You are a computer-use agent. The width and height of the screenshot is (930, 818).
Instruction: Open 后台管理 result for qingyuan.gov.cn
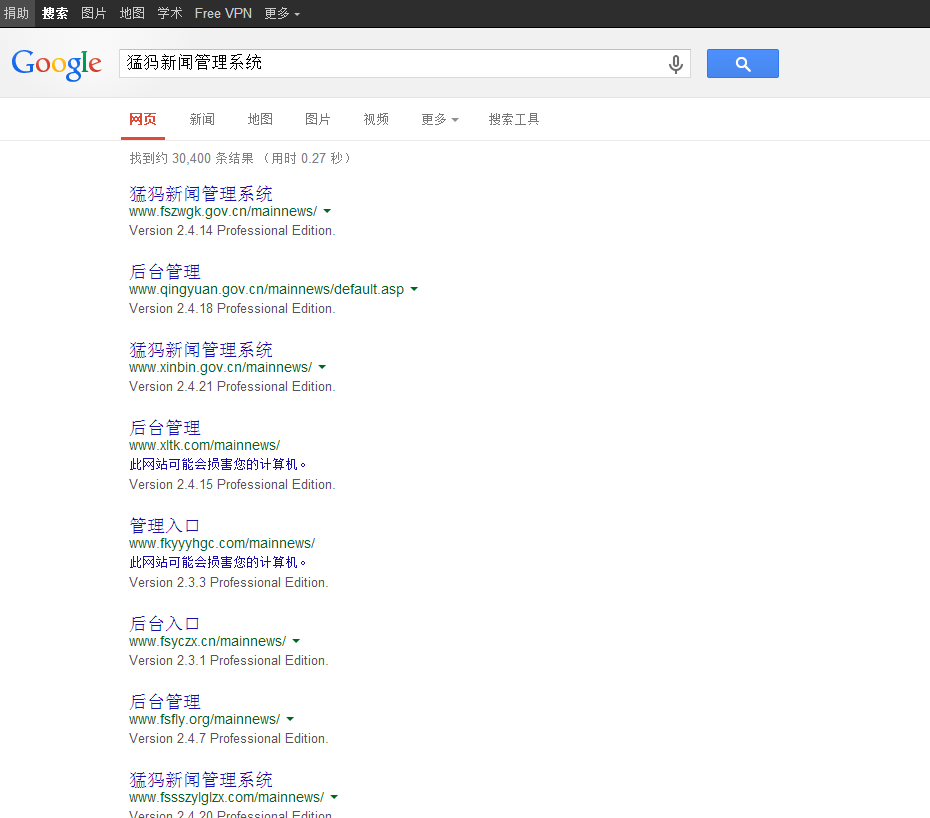[x=165, y=272]
